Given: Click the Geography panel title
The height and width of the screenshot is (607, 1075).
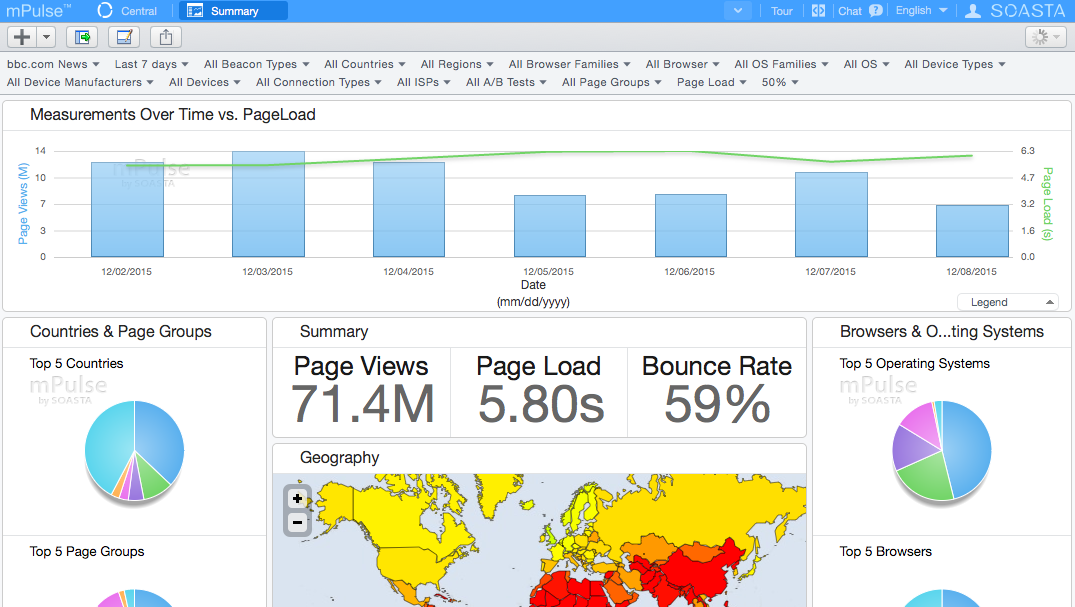Looking at the screenshot, I should coord(339,457).
